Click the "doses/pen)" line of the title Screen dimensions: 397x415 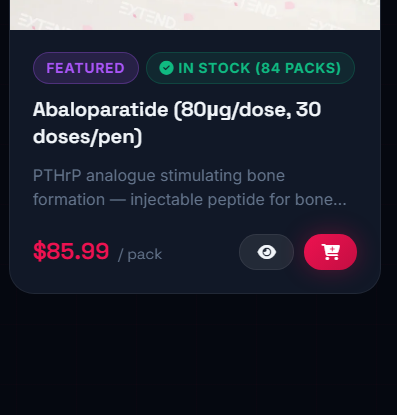(88, 137)
